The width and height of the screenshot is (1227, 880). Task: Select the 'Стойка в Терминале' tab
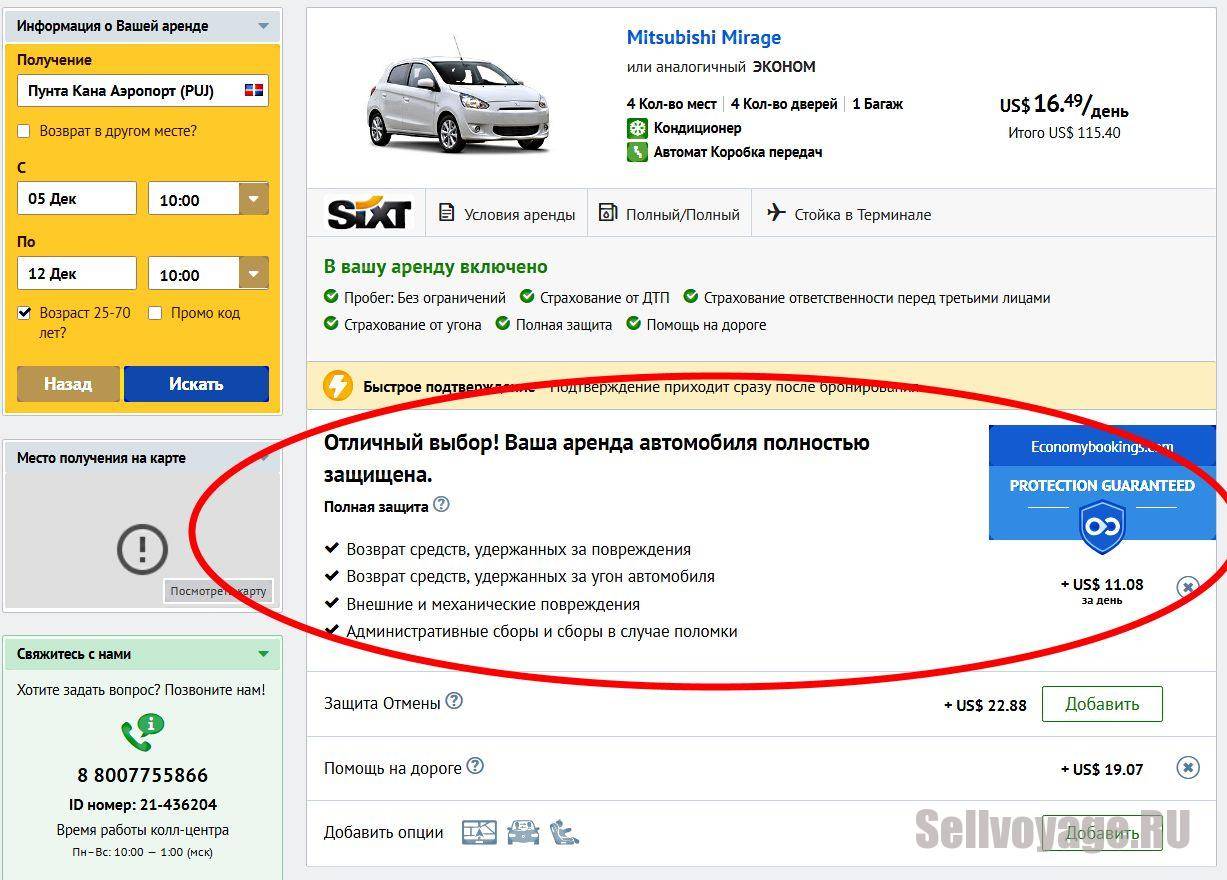pos(849,214)
